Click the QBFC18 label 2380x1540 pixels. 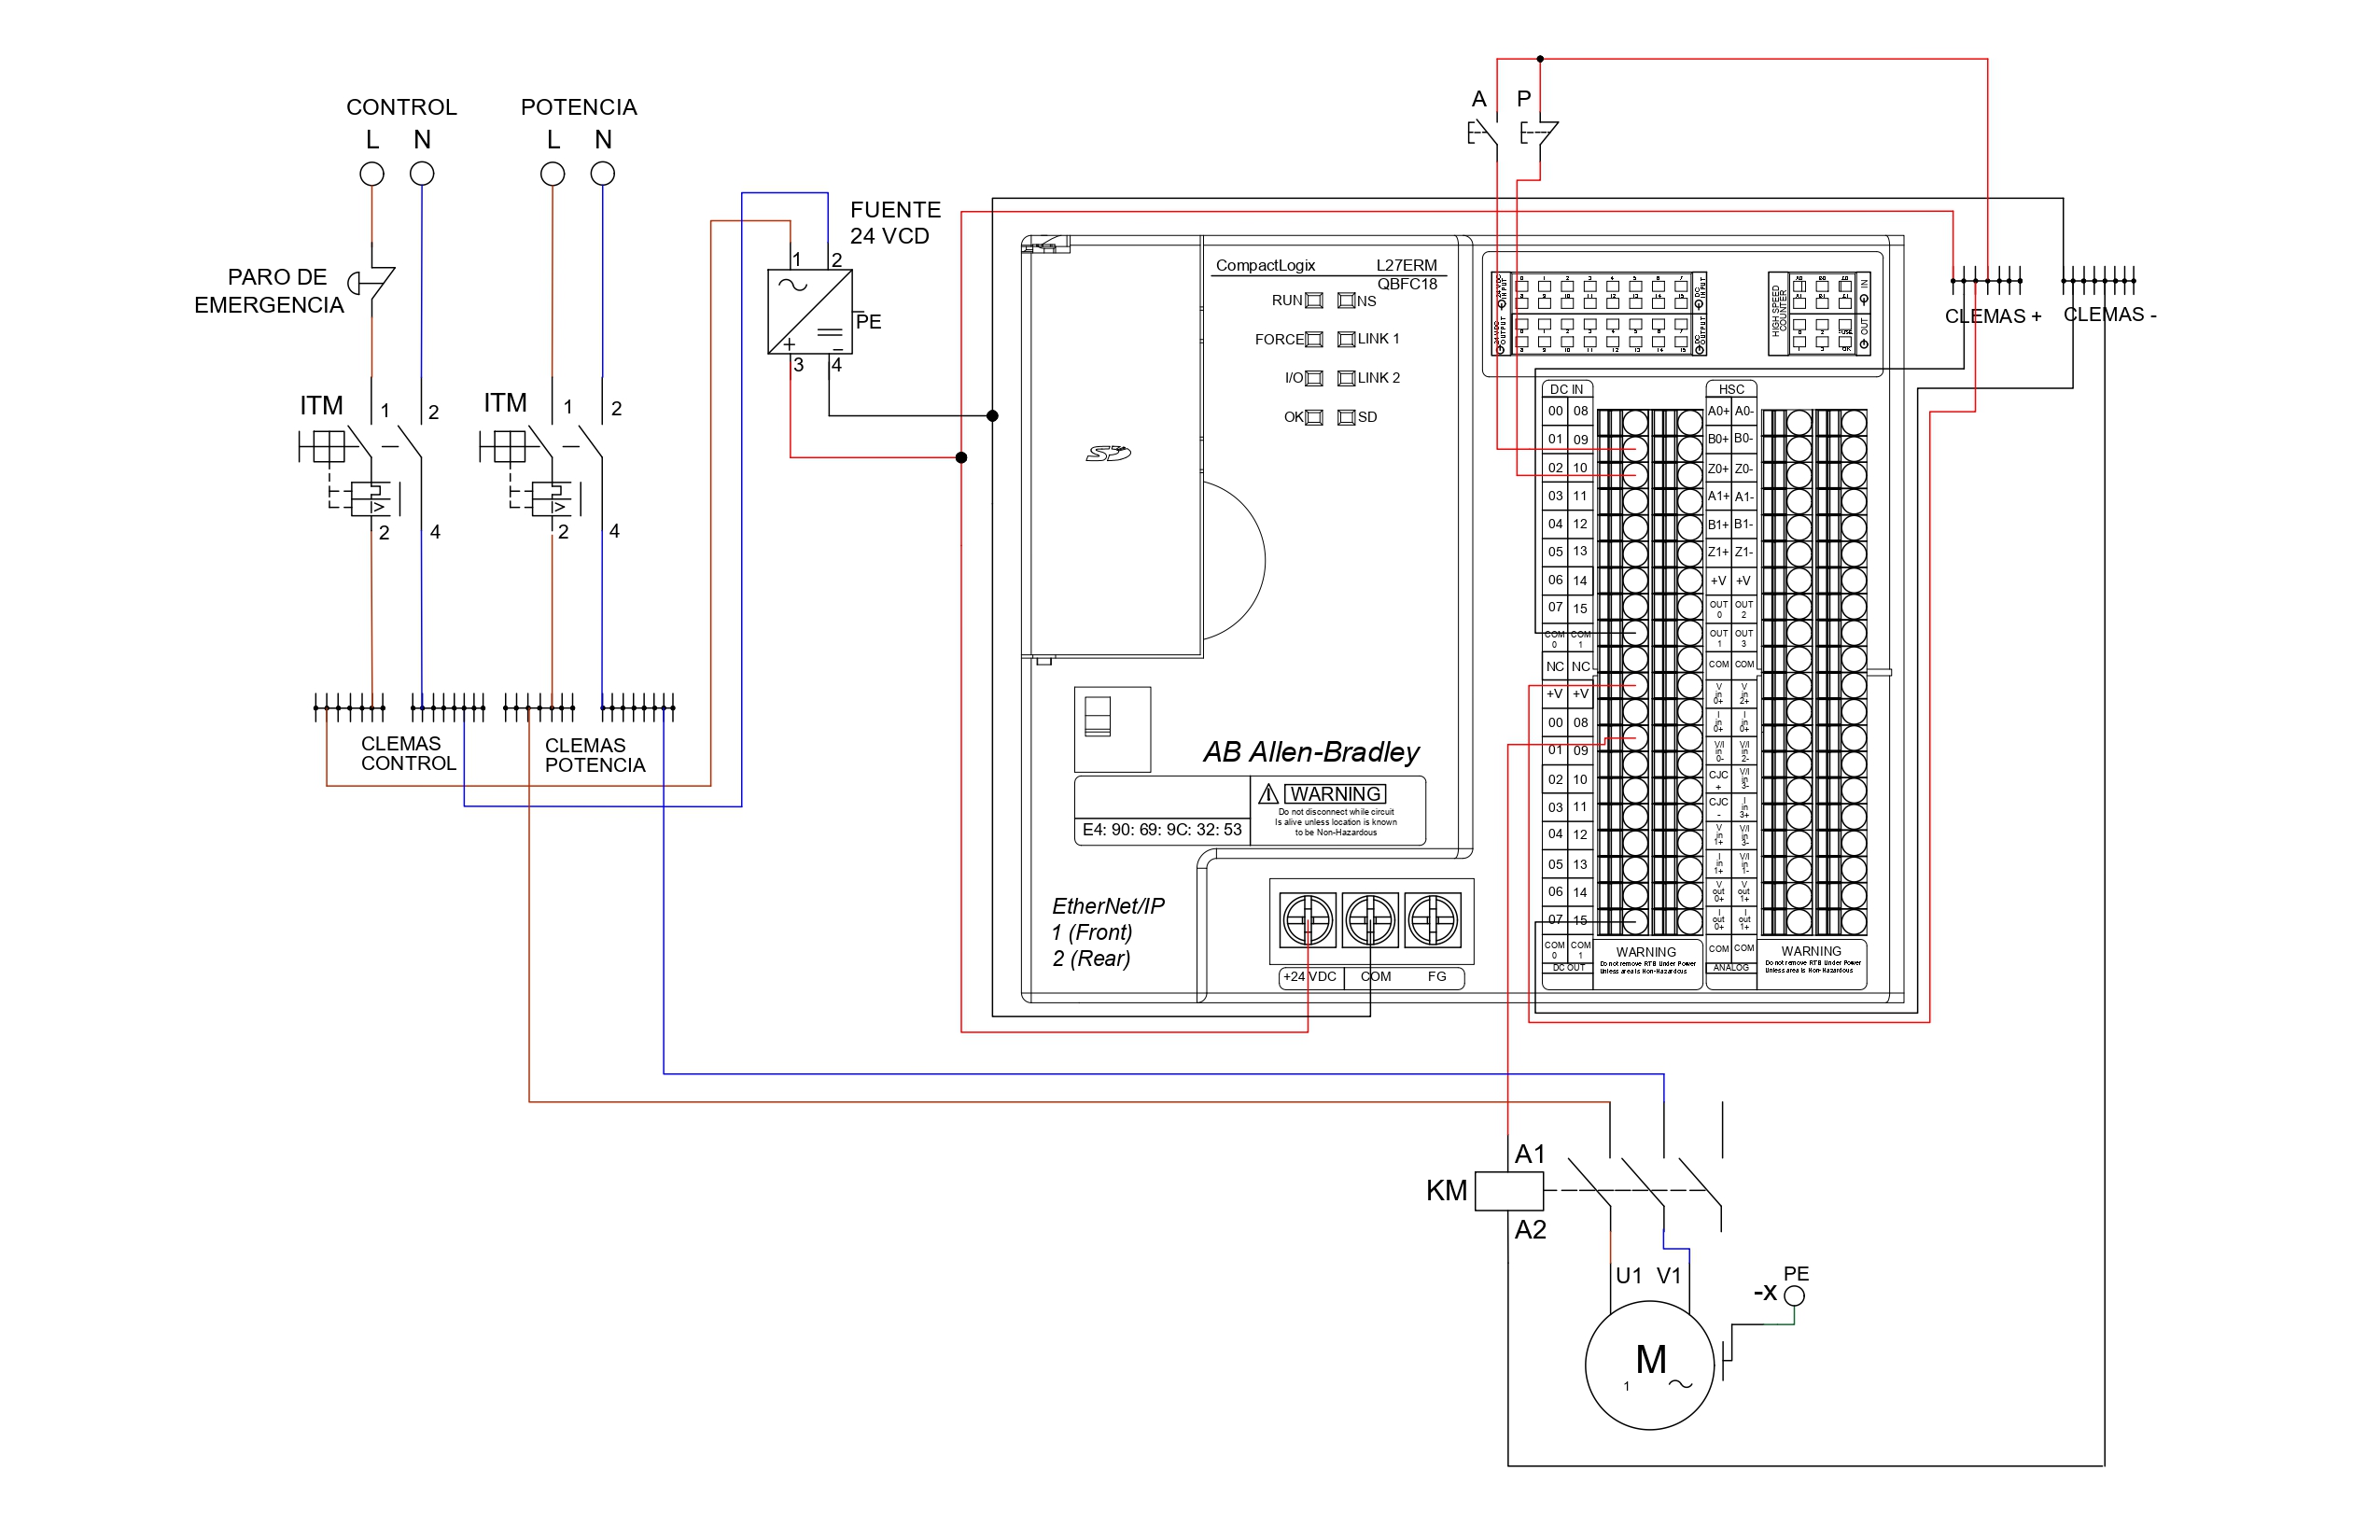[1407, 284]
